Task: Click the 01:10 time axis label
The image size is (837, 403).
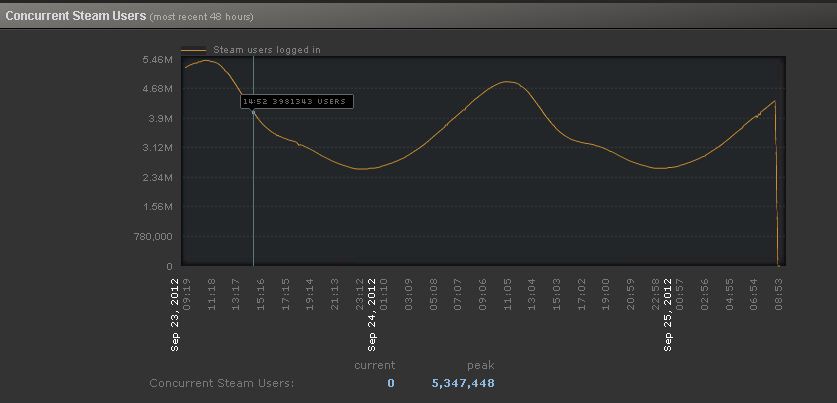Action: click(384, 294)
